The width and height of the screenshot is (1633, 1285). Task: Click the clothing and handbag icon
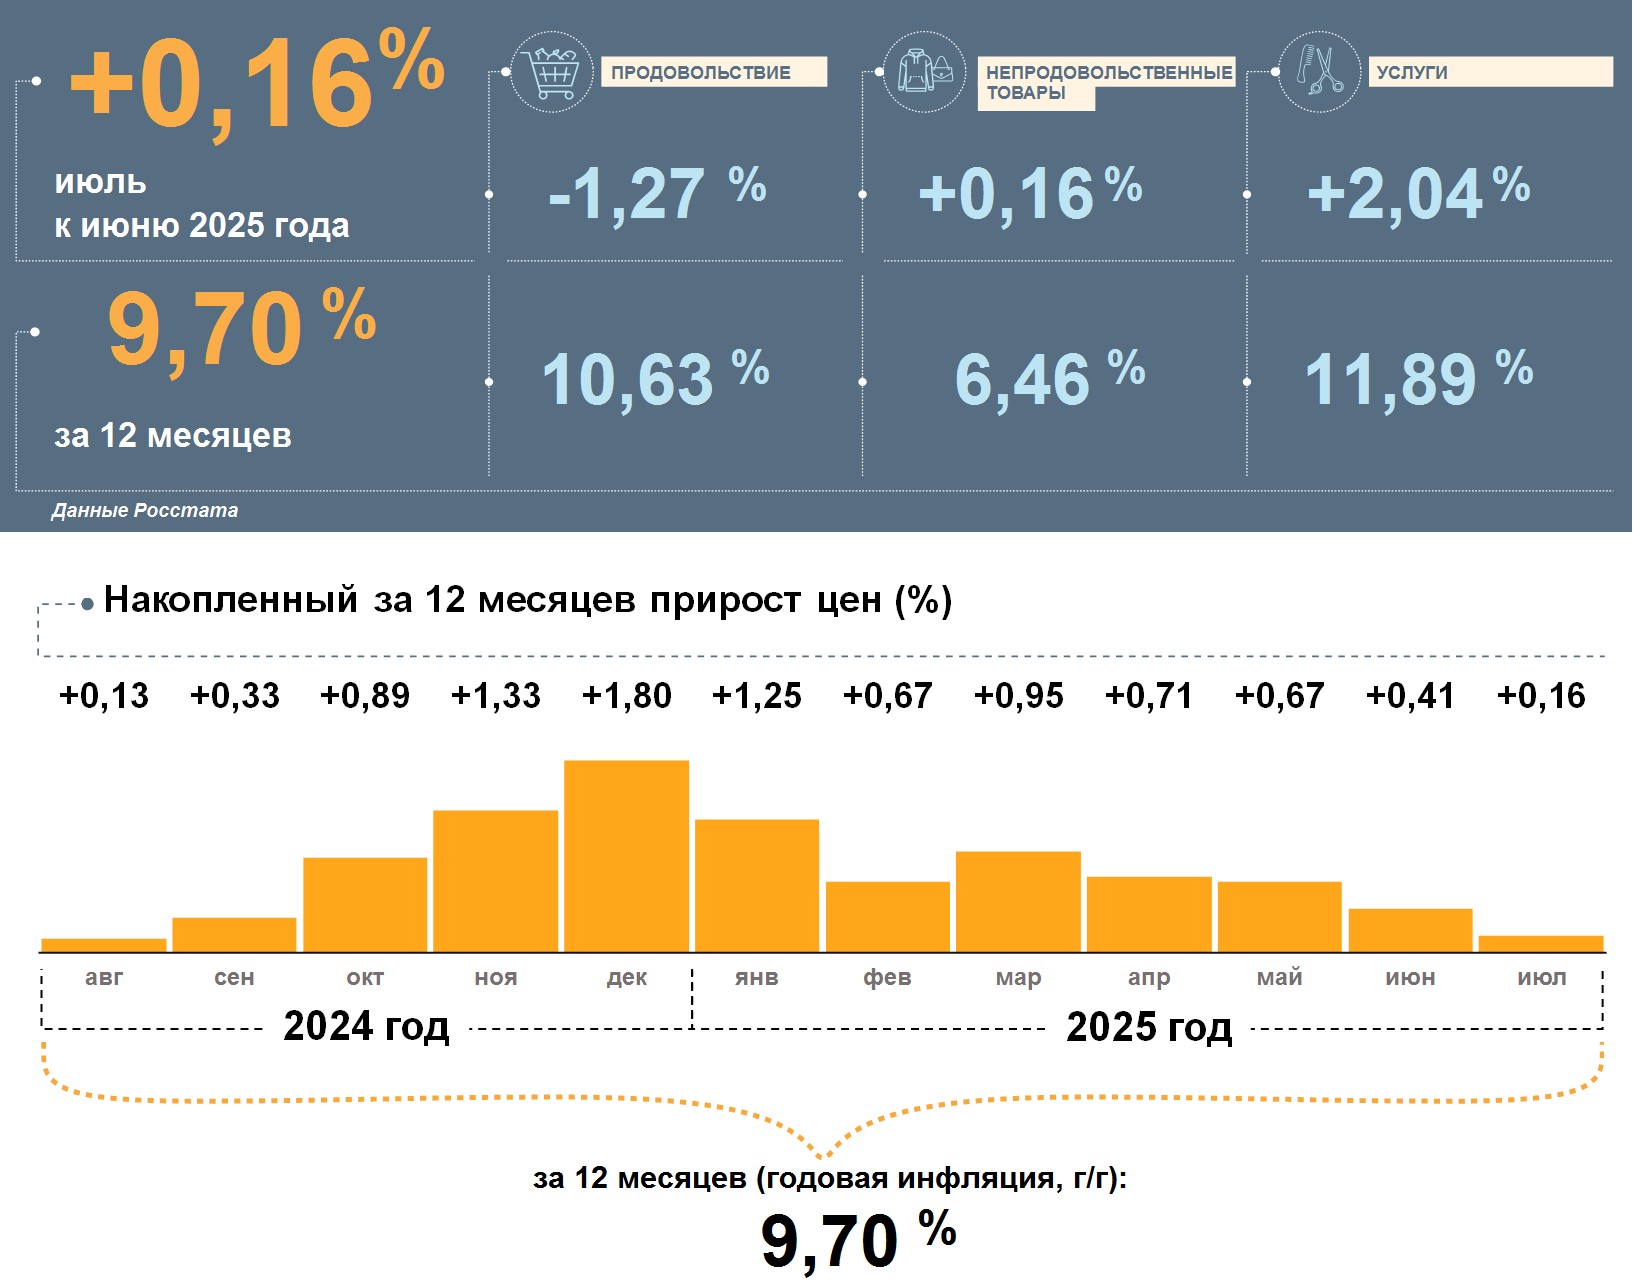click(924, 72)
